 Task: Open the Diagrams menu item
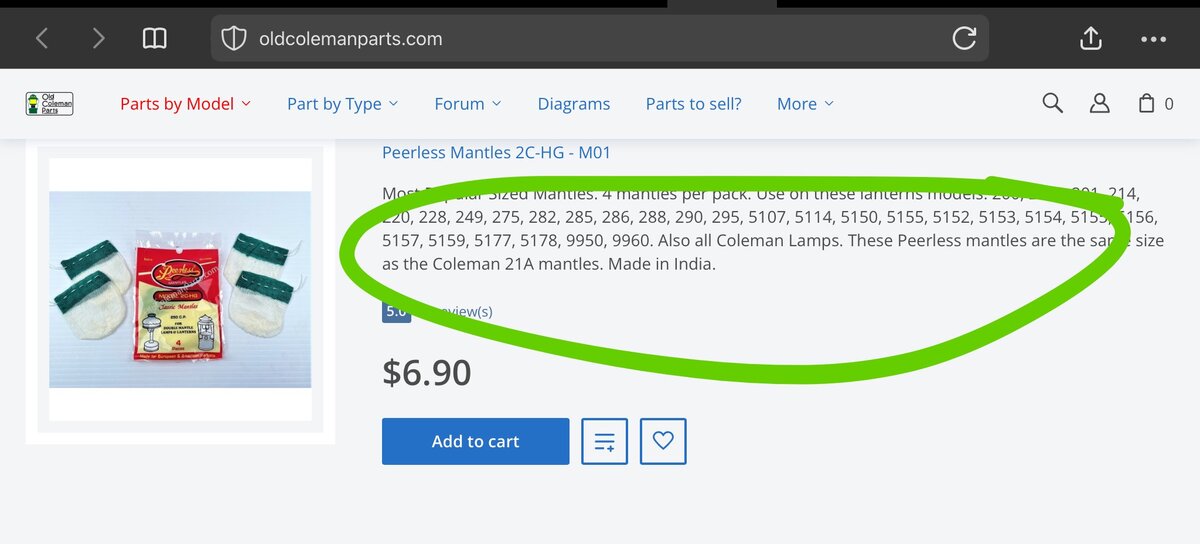click(574, 104)
